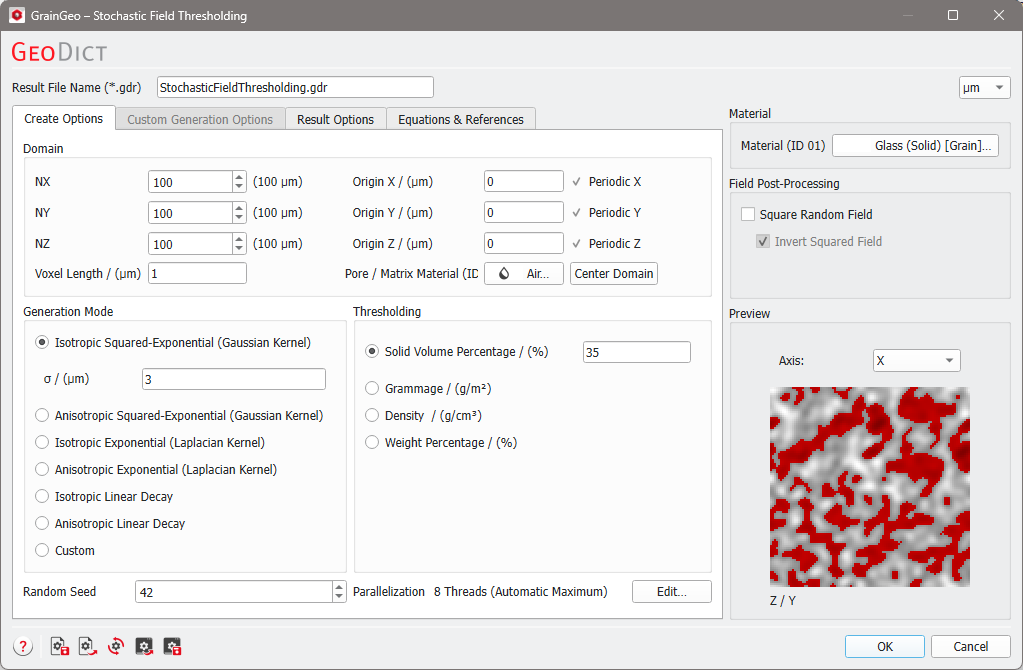The width and height of the screenshot is (1023, 670).
Task: Open help via the red question mark icon
Action: pos(23,647)
